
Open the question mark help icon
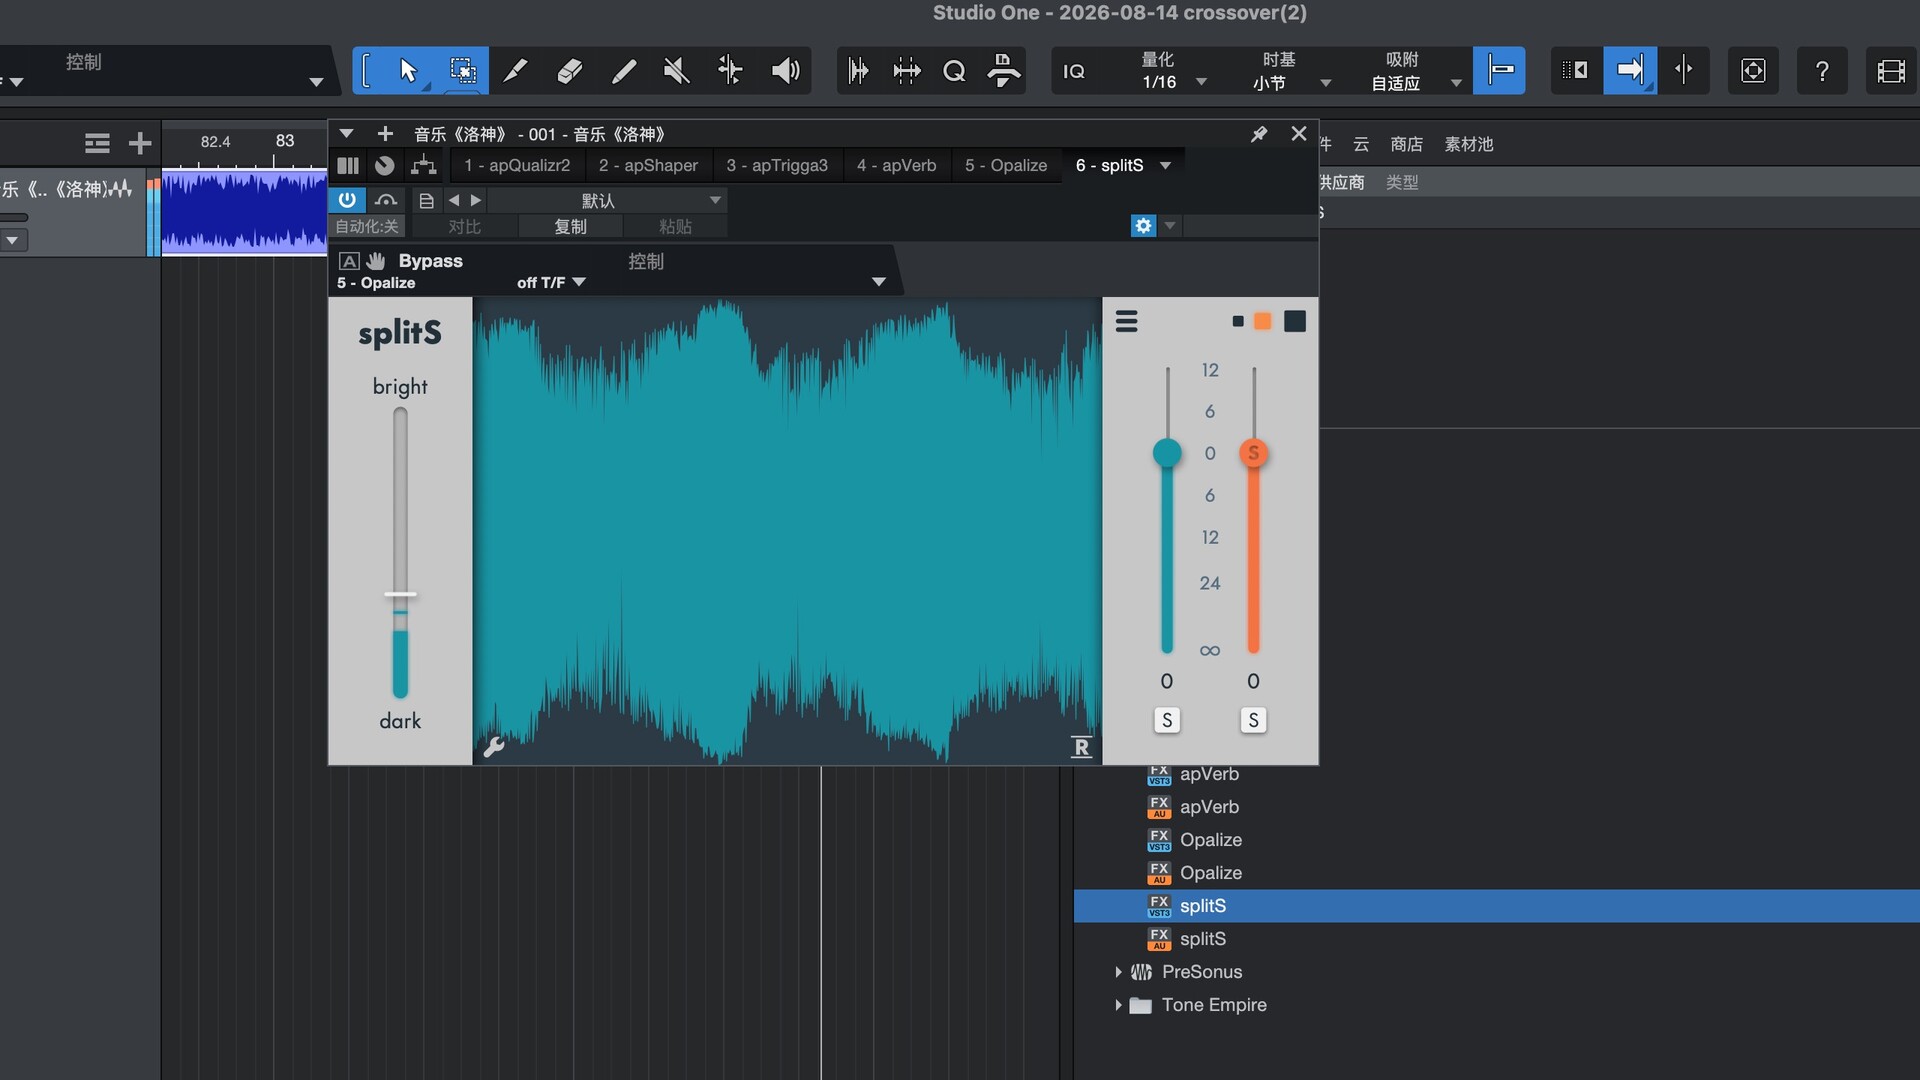1822,71
